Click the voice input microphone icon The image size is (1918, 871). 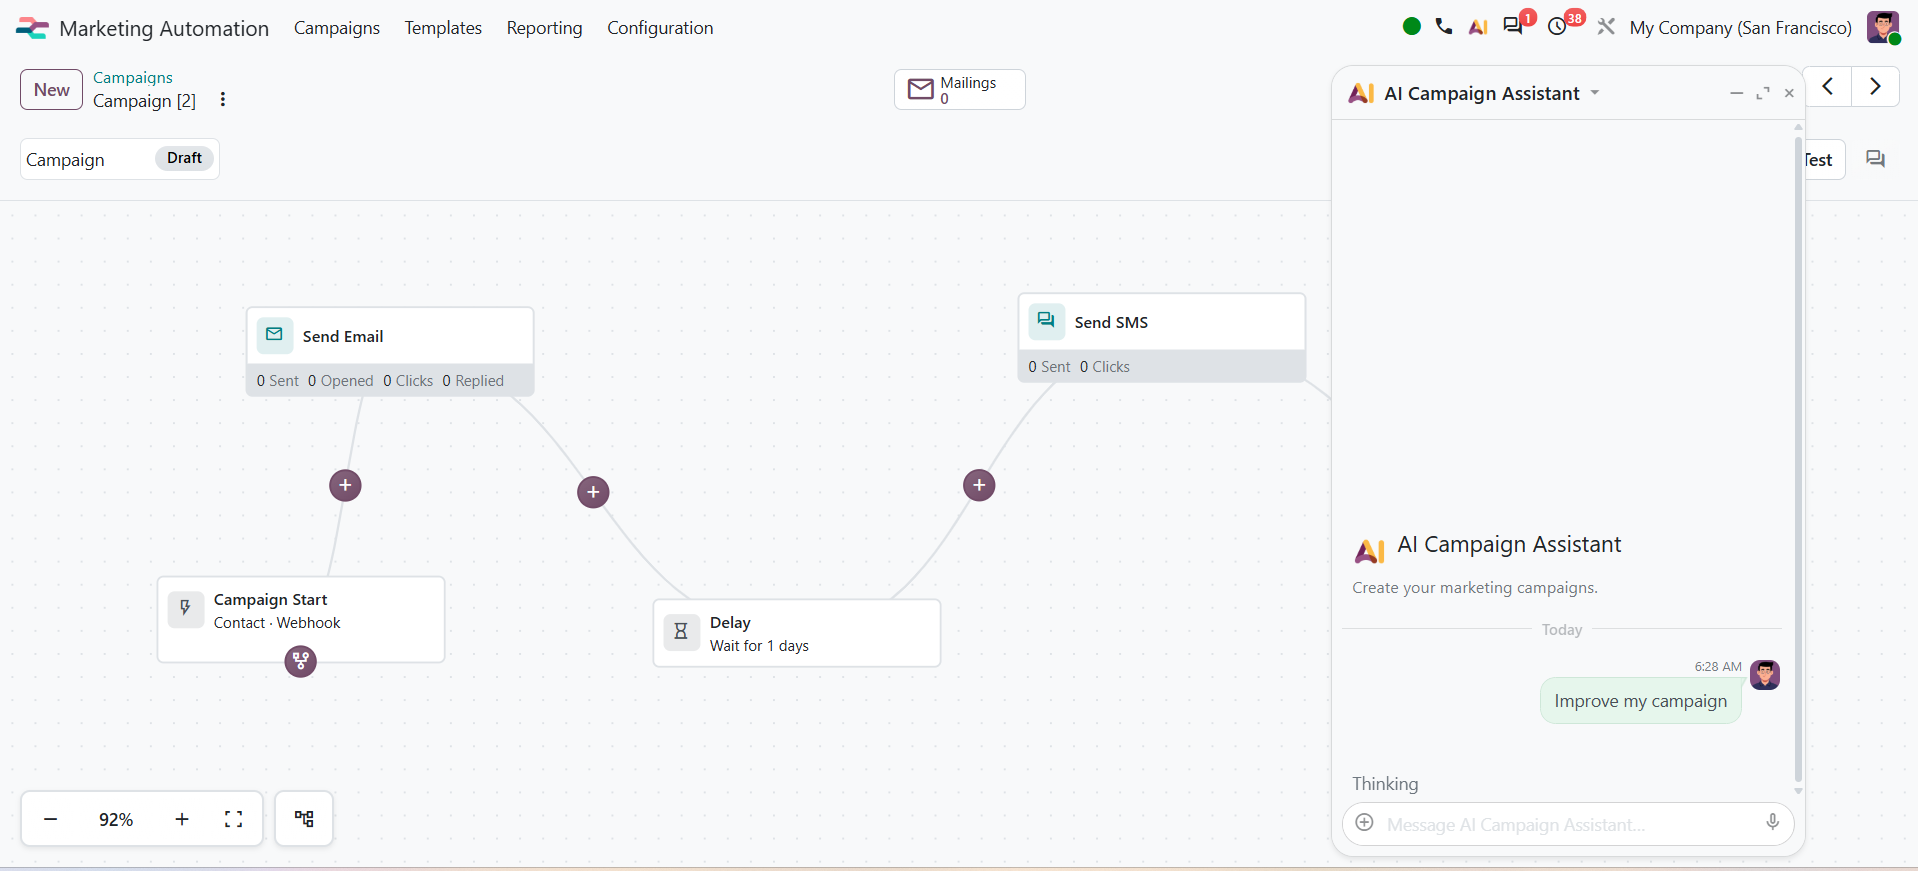point(1772,823)
